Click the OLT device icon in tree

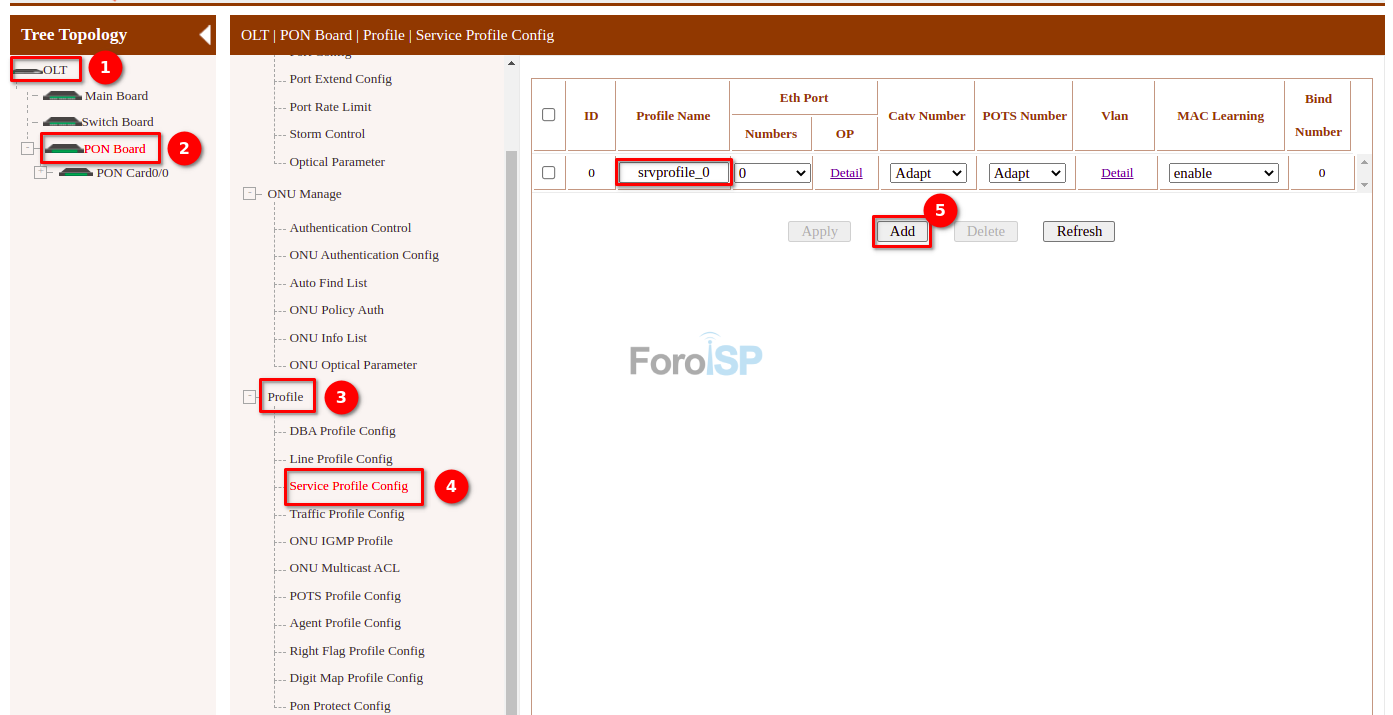click(28, 70)
